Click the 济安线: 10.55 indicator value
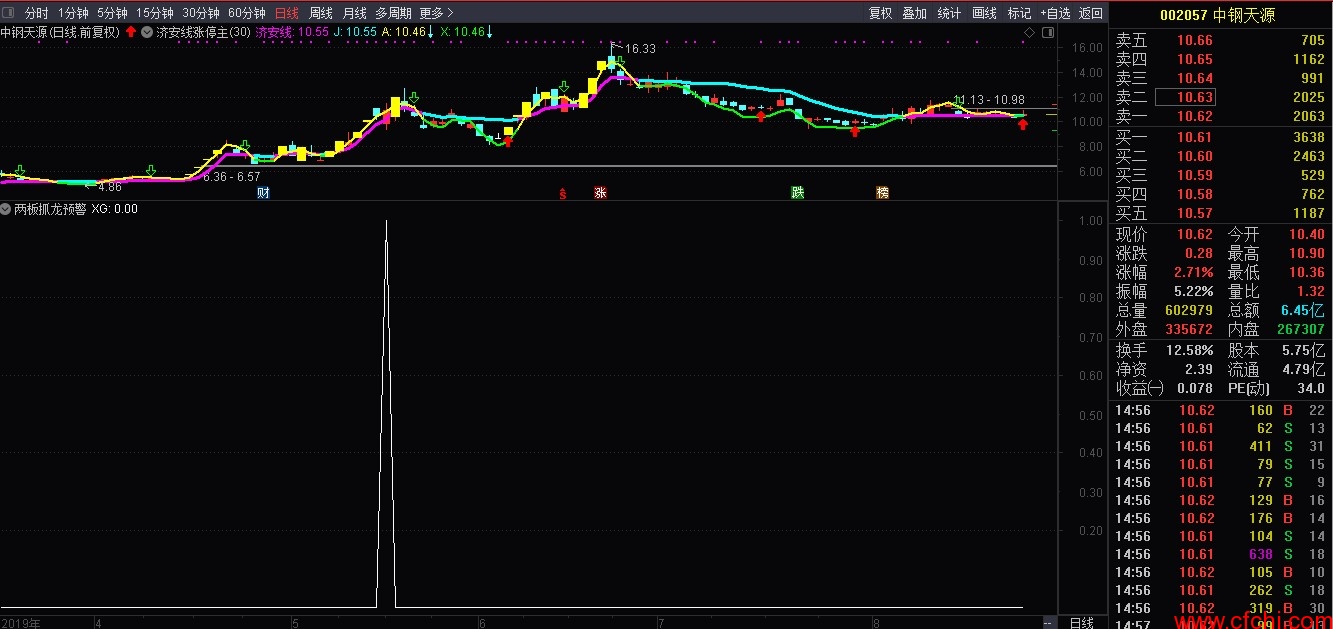Image resolution: width=1333 pixels, height=629 pixels. click(x=293, y=32)
